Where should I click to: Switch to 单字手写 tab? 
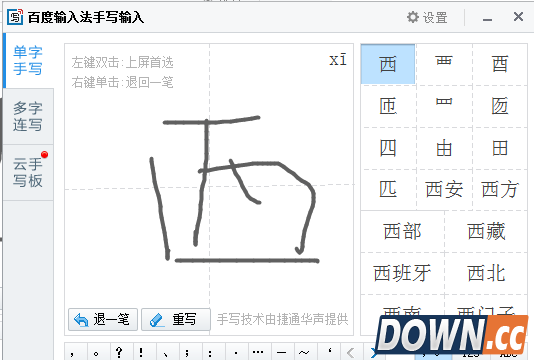coord(28,61)
